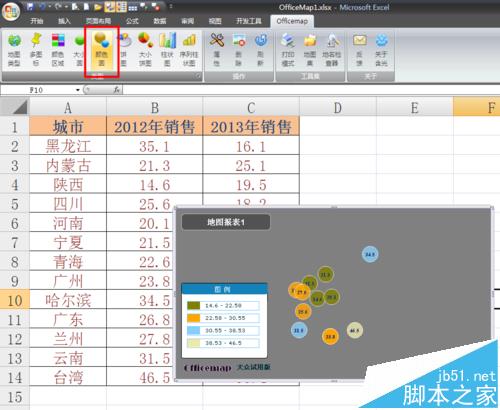Click the open folder icon in quick access toolbar
Screen dimensions: 500x410
[98, 7]
